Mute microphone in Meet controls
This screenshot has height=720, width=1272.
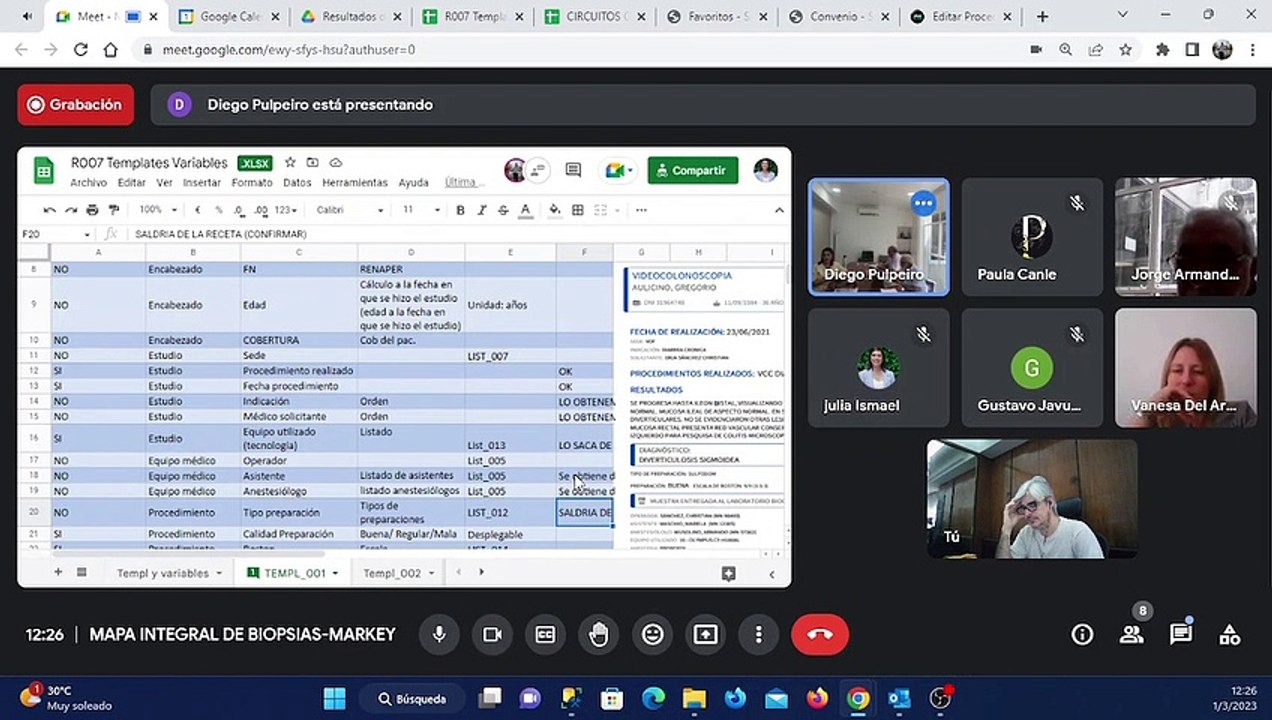coord(438,634)
